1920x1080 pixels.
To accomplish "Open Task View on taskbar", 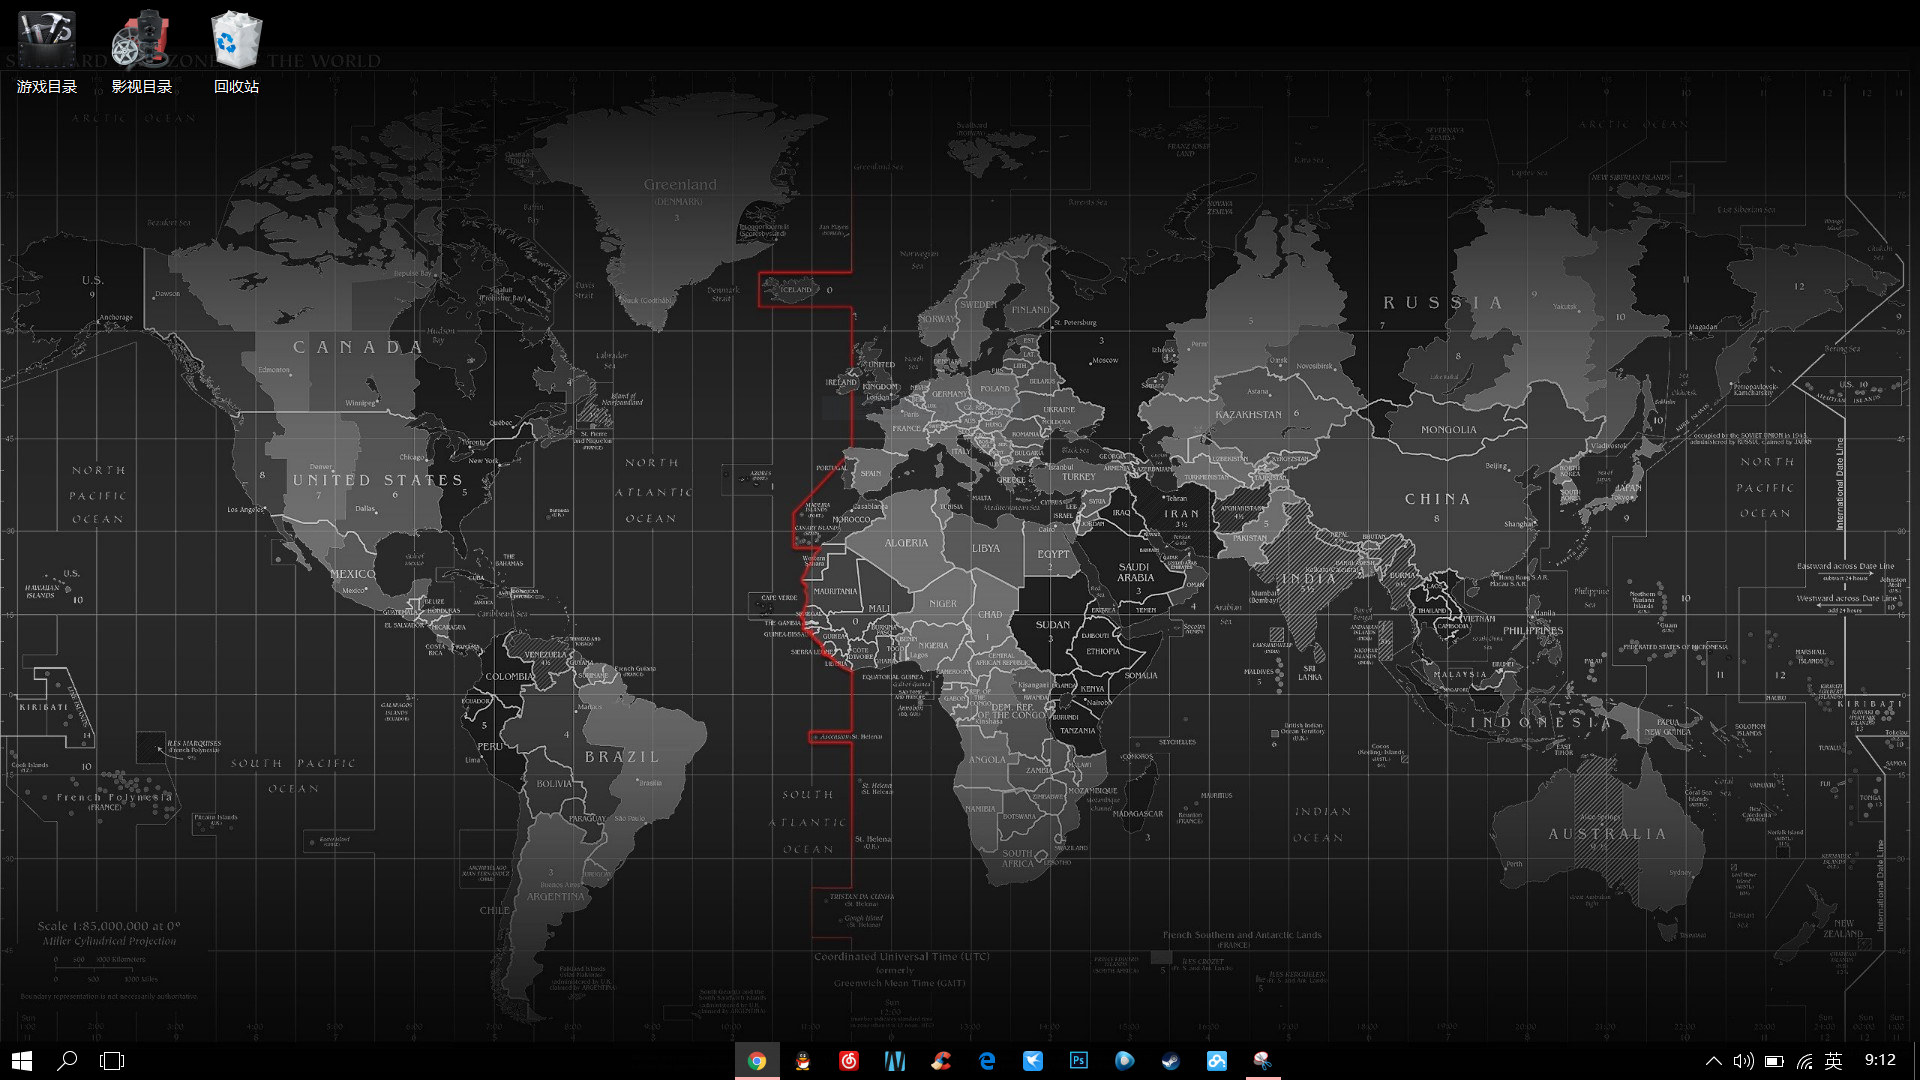I will pos(112,1061).
